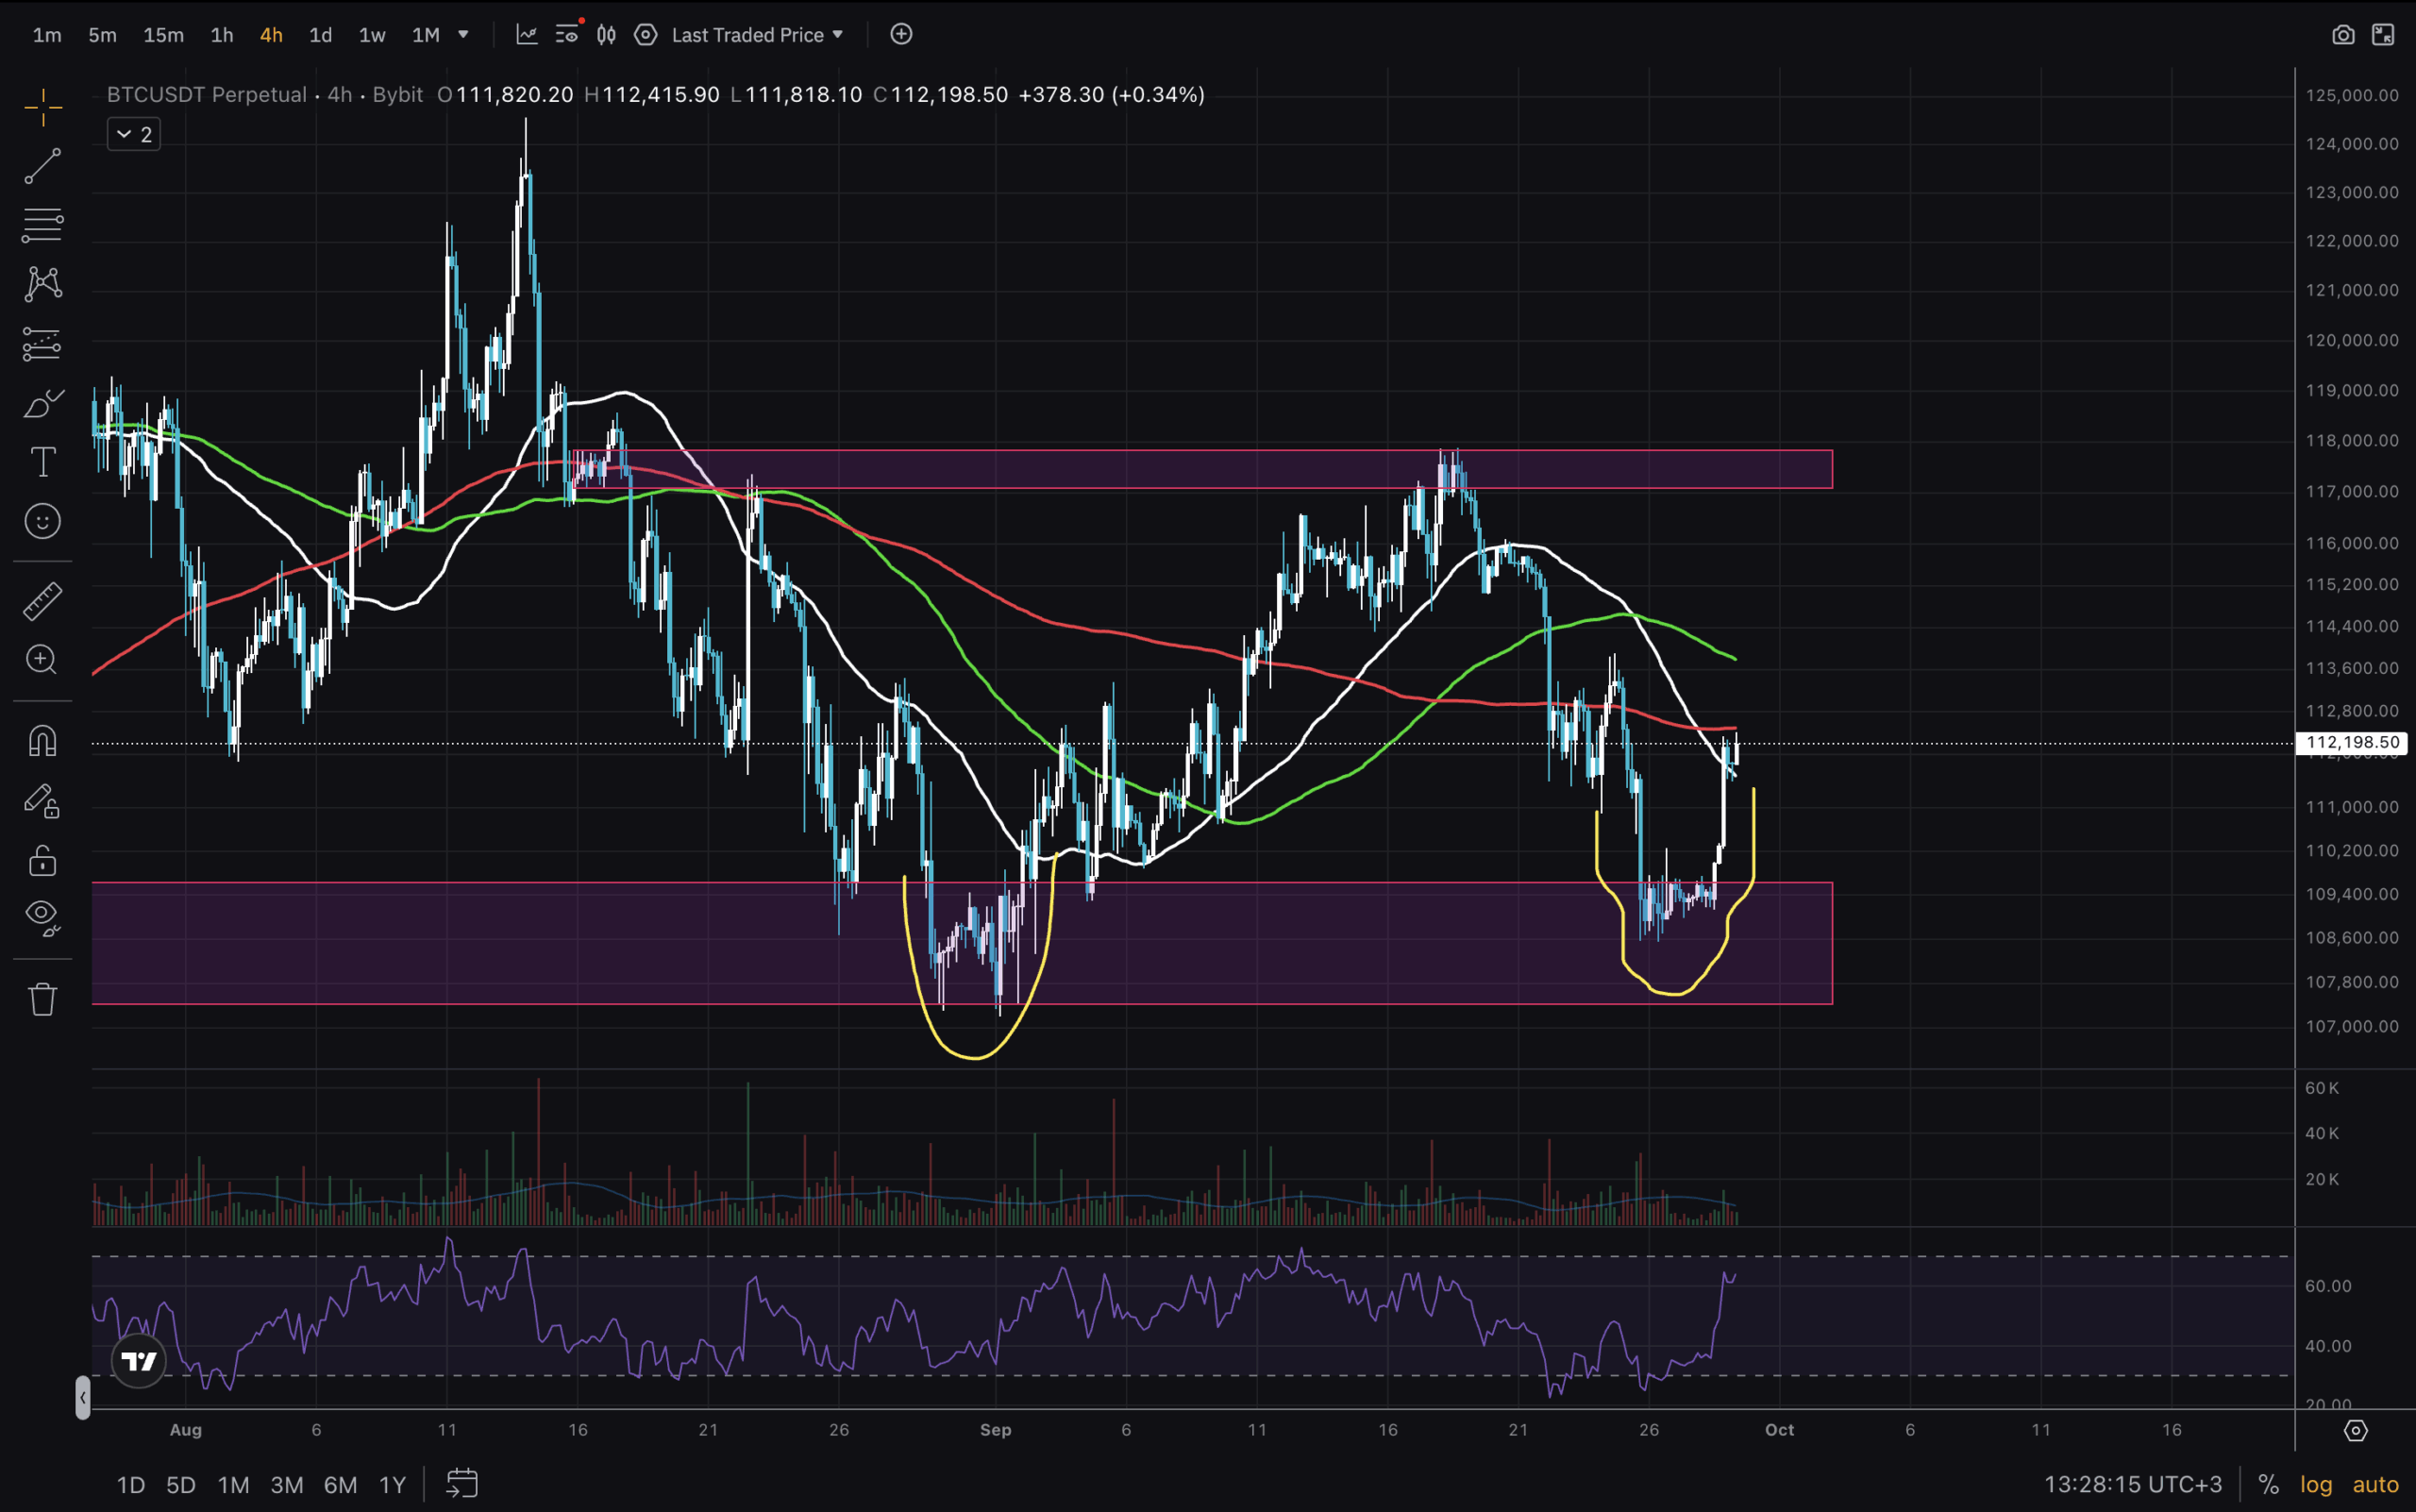Toggle log scale on price axis
The width and height of the screenshot is (2416, 1512).
pyautogui.click(x=2316, y=1484)
